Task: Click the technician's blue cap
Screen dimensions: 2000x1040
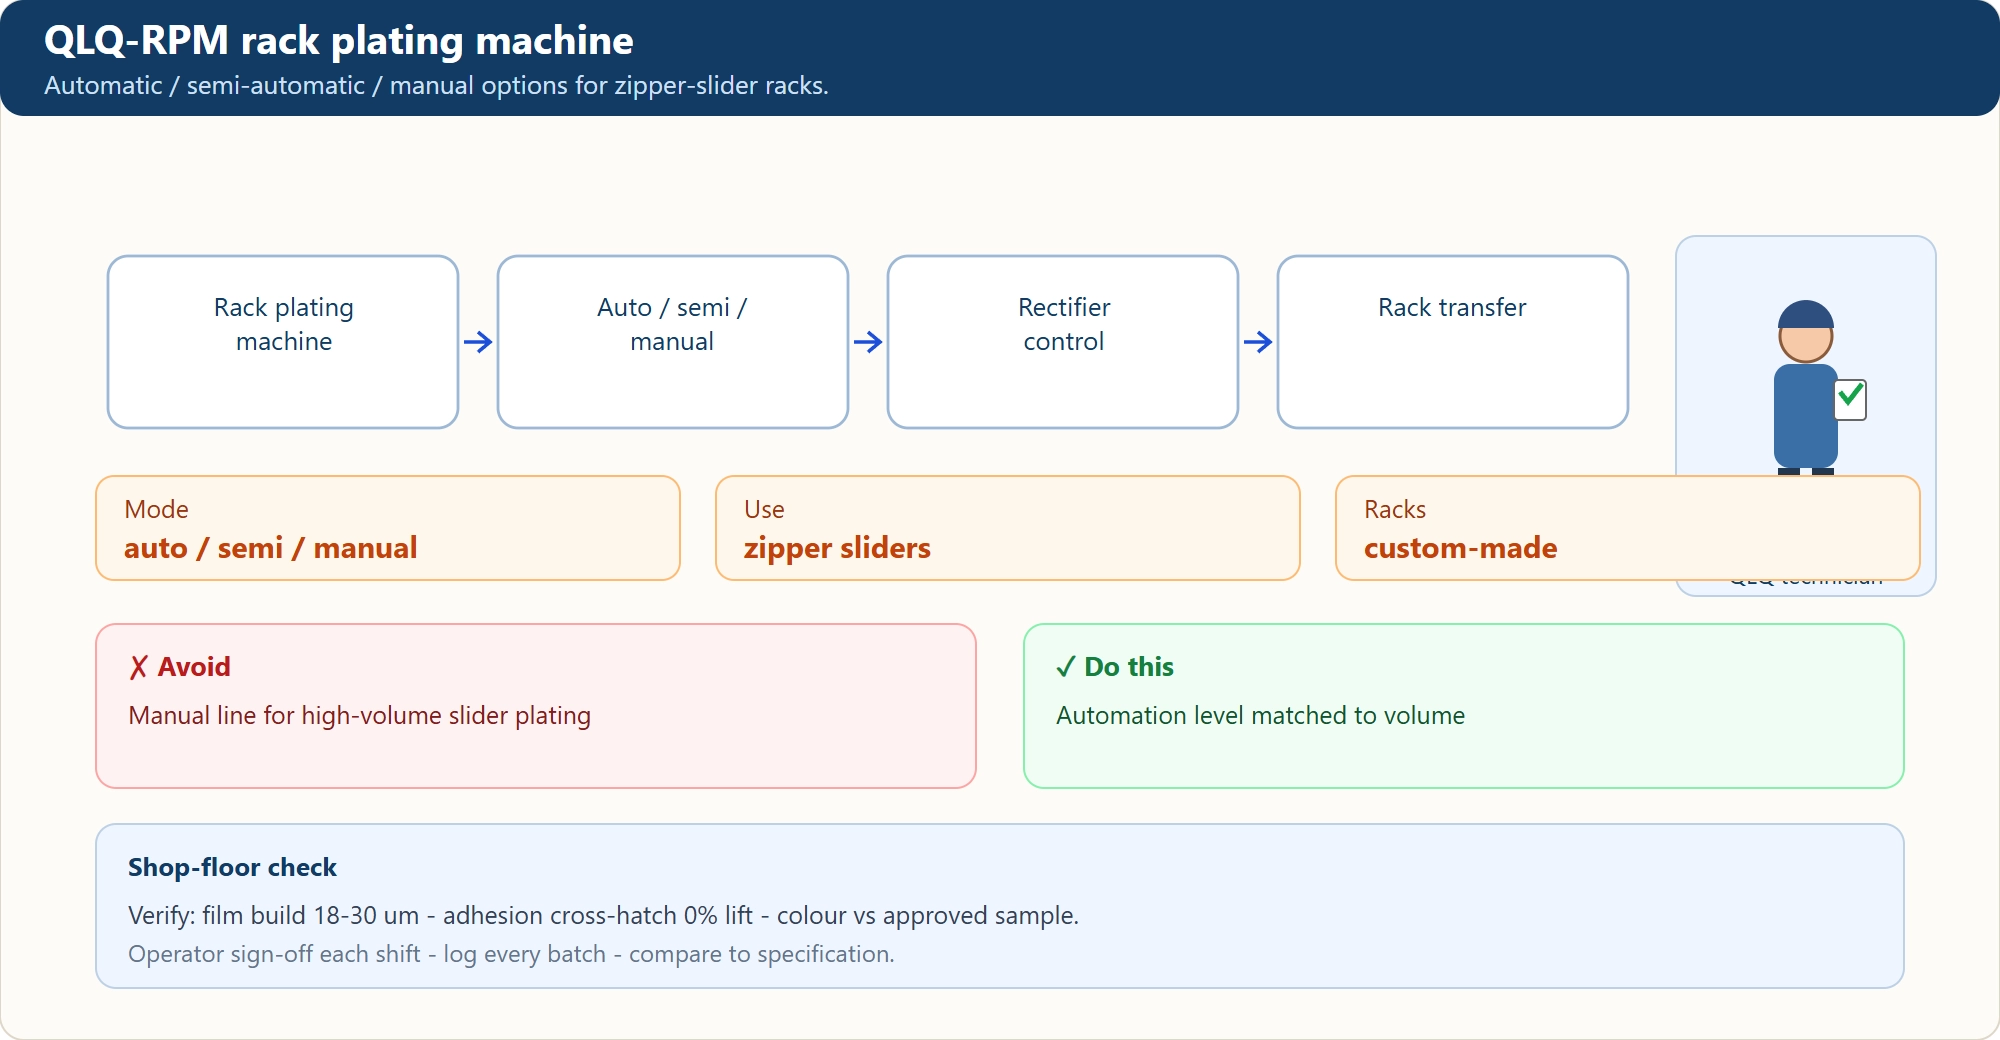Action: [x=1806, y=315]
